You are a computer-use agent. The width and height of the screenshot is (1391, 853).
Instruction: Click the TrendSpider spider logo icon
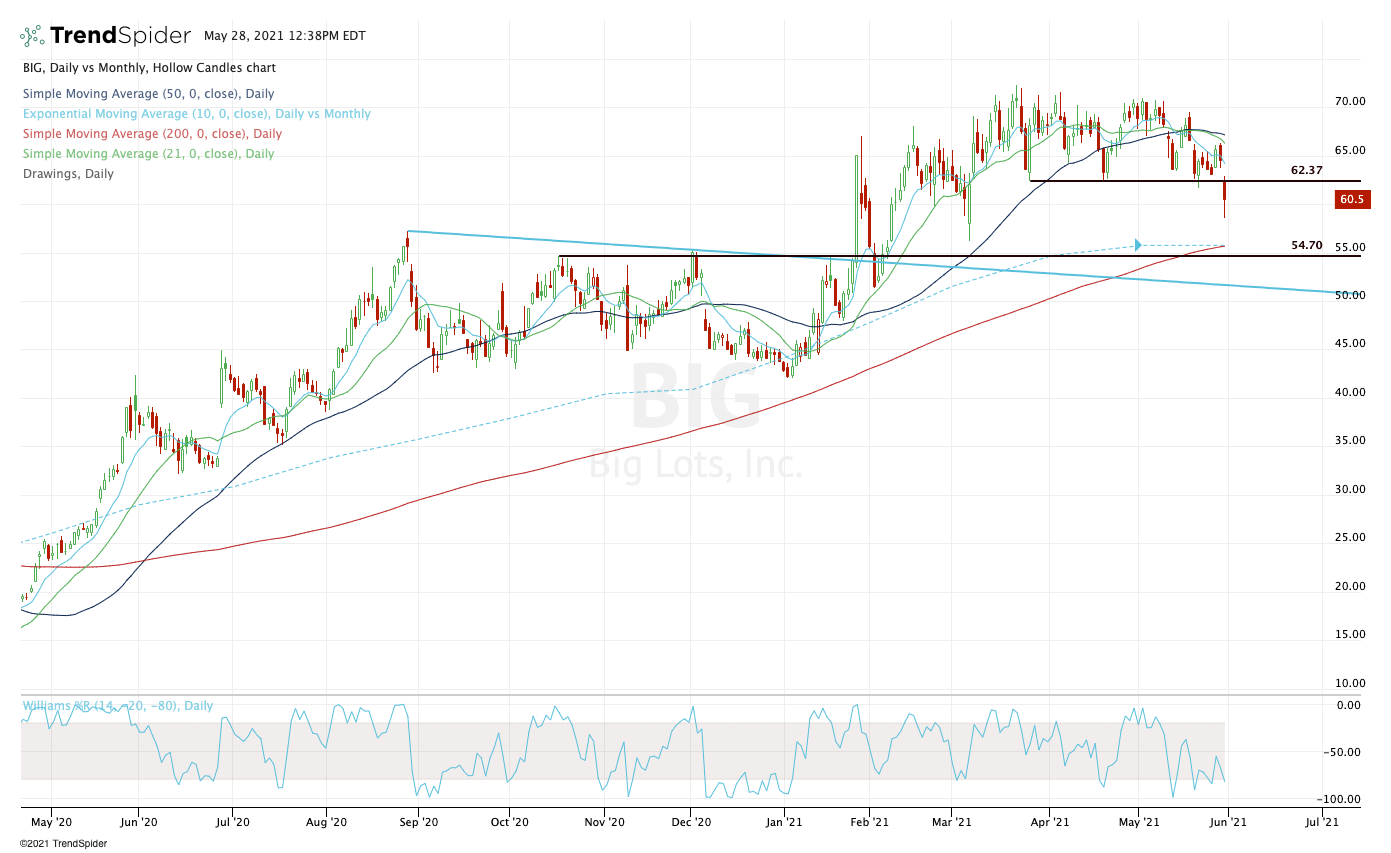(32, 36)
